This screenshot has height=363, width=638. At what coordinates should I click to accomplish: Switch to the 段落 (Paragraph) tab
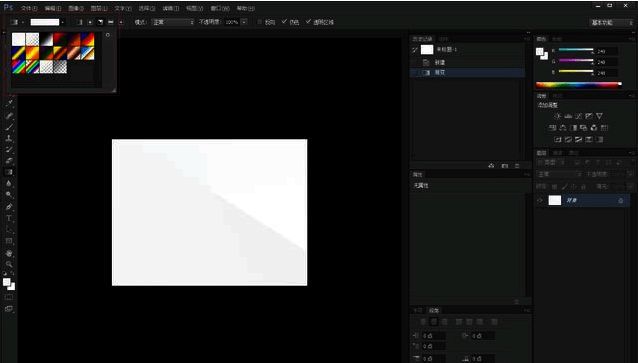point(434,311)
